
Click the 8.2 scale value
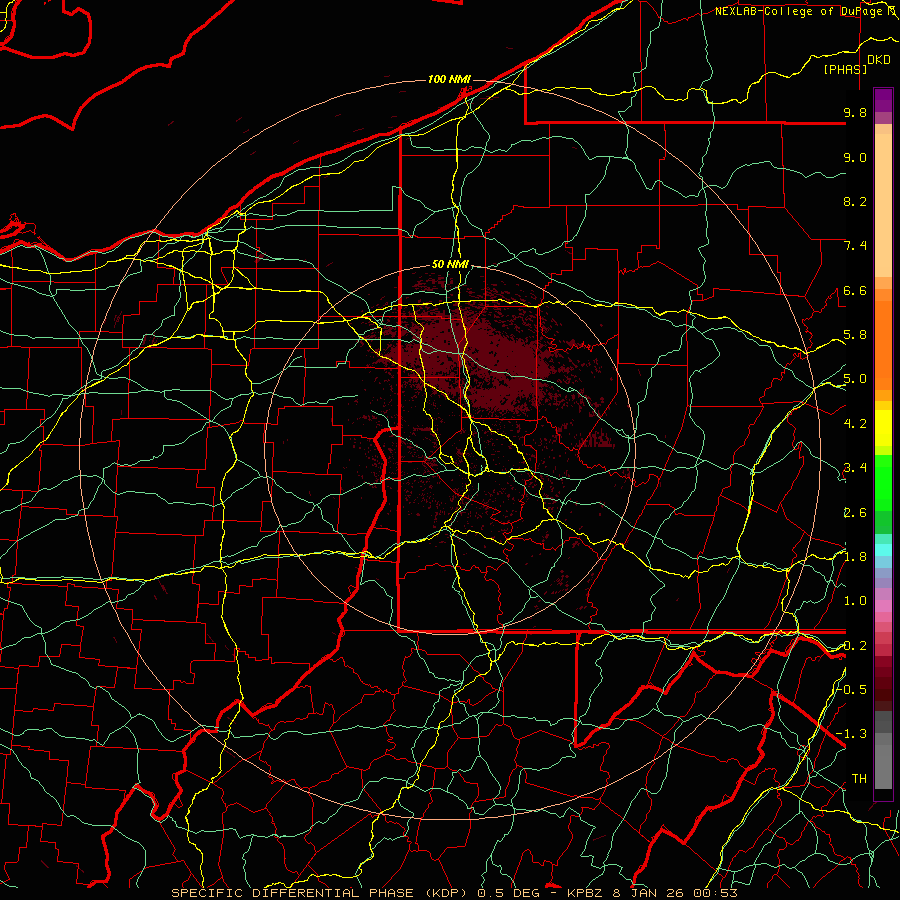click(855, 202)
